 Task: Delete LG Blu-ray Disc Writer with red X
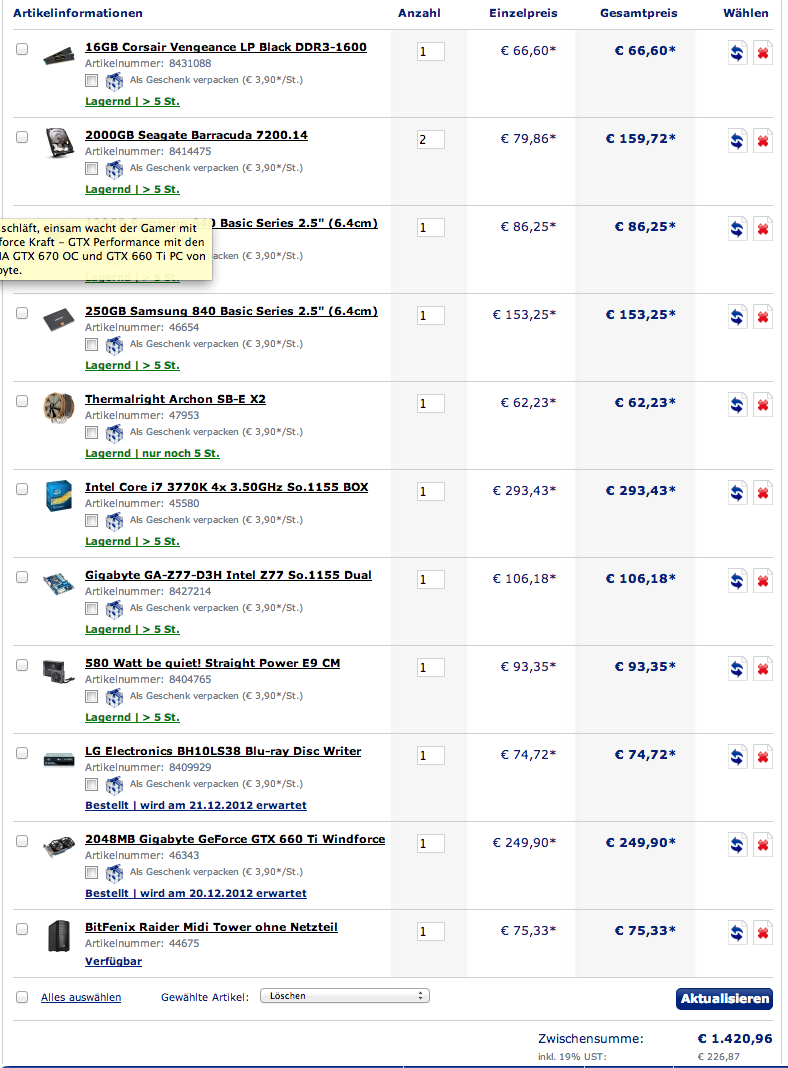[763, 757]
